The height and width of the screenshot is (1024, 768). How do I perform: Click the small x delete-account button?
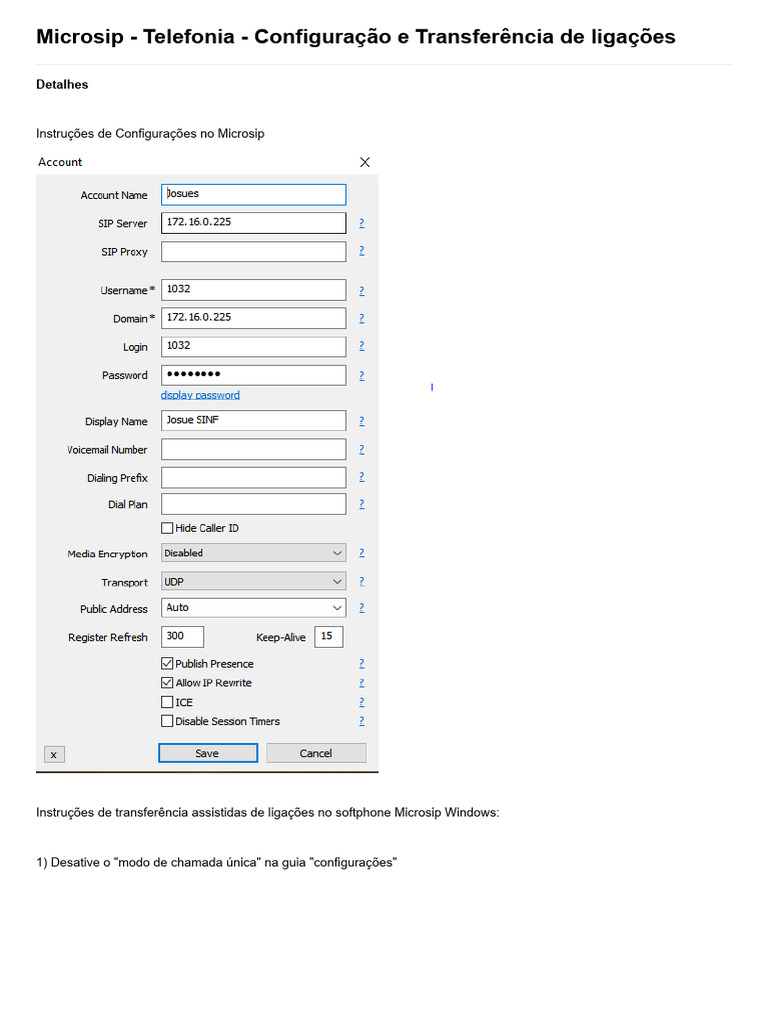point(54,754)
